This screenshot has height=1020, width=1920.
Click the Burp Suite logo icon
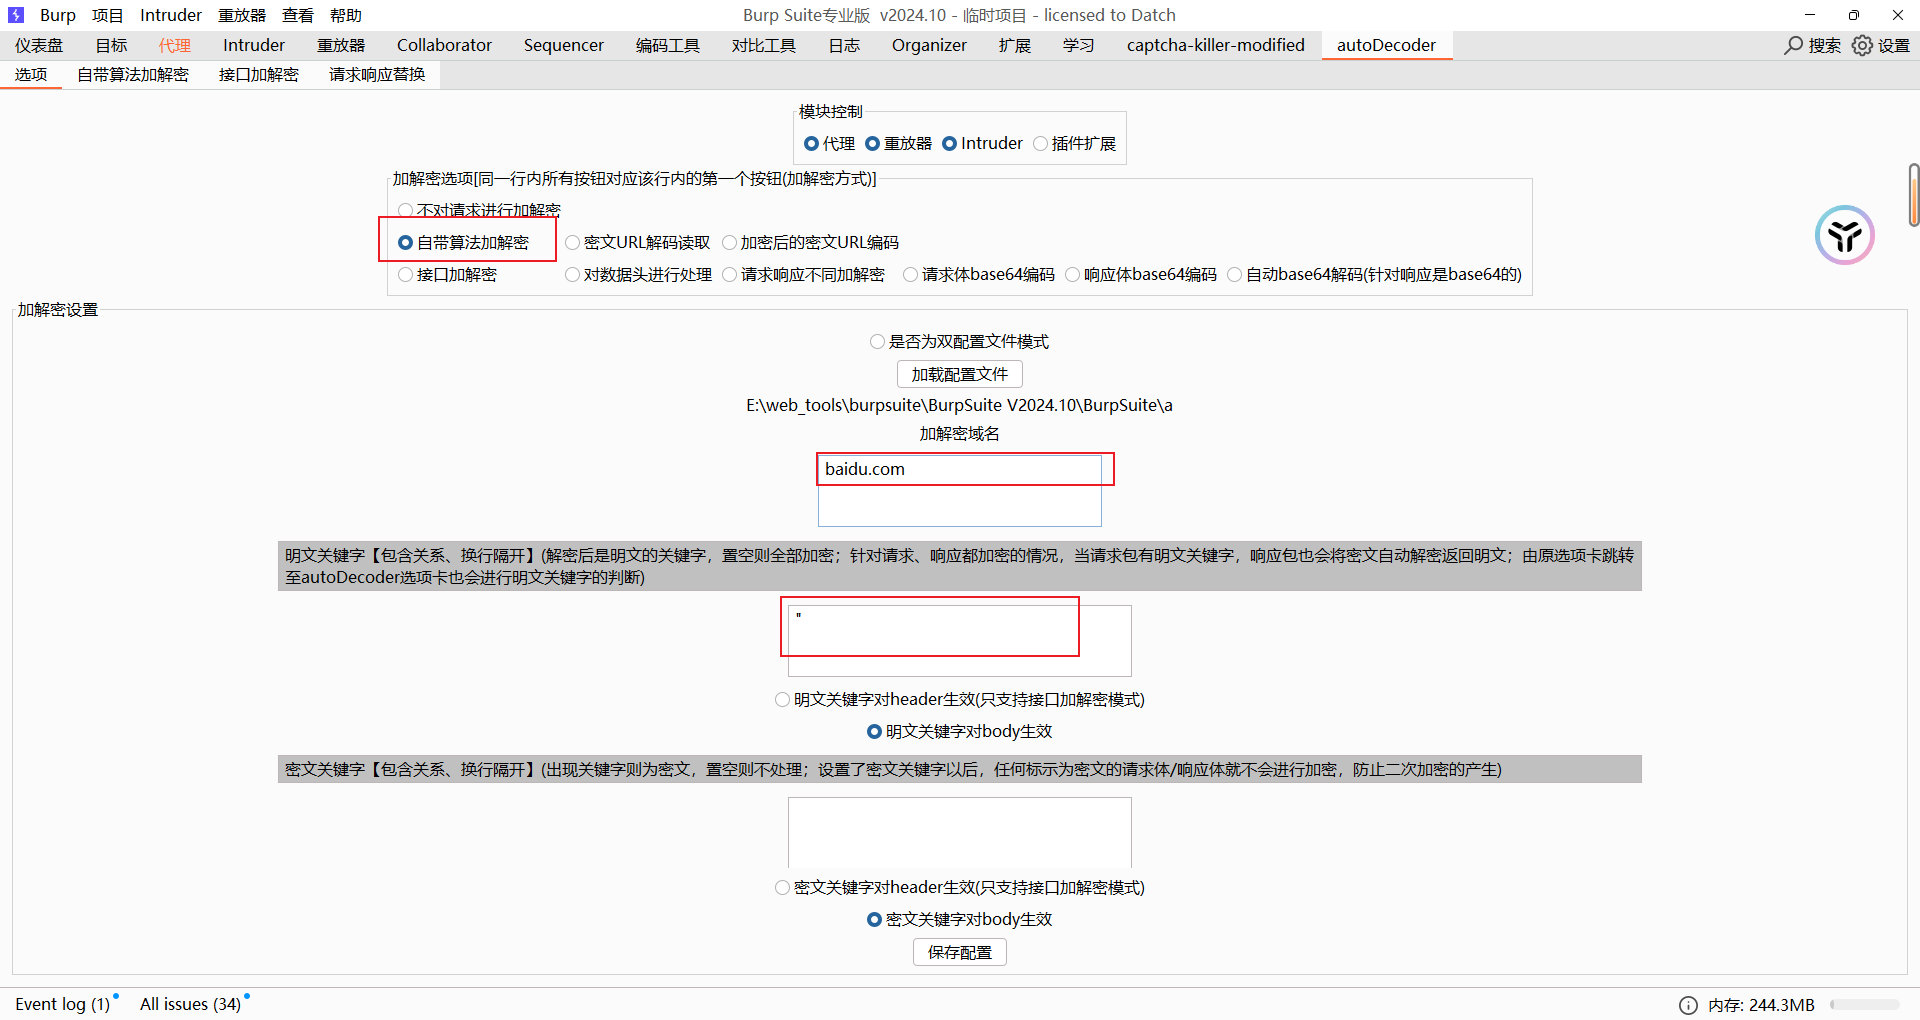(16, 15)
